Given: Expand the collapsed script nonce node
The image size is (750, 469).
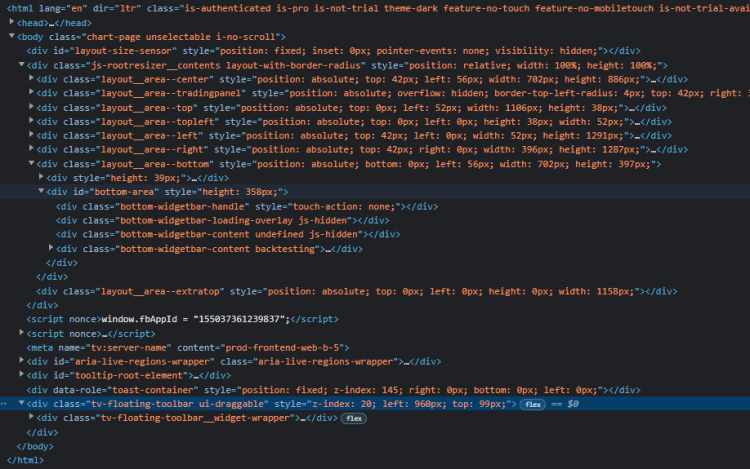Looking at the screenshot, I should coord(21,332).
